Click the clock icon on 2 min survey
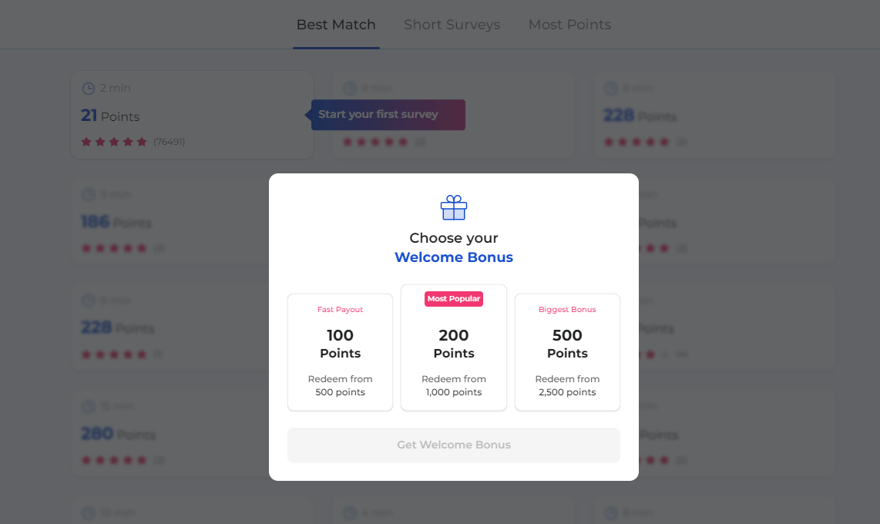 point(88,89)
